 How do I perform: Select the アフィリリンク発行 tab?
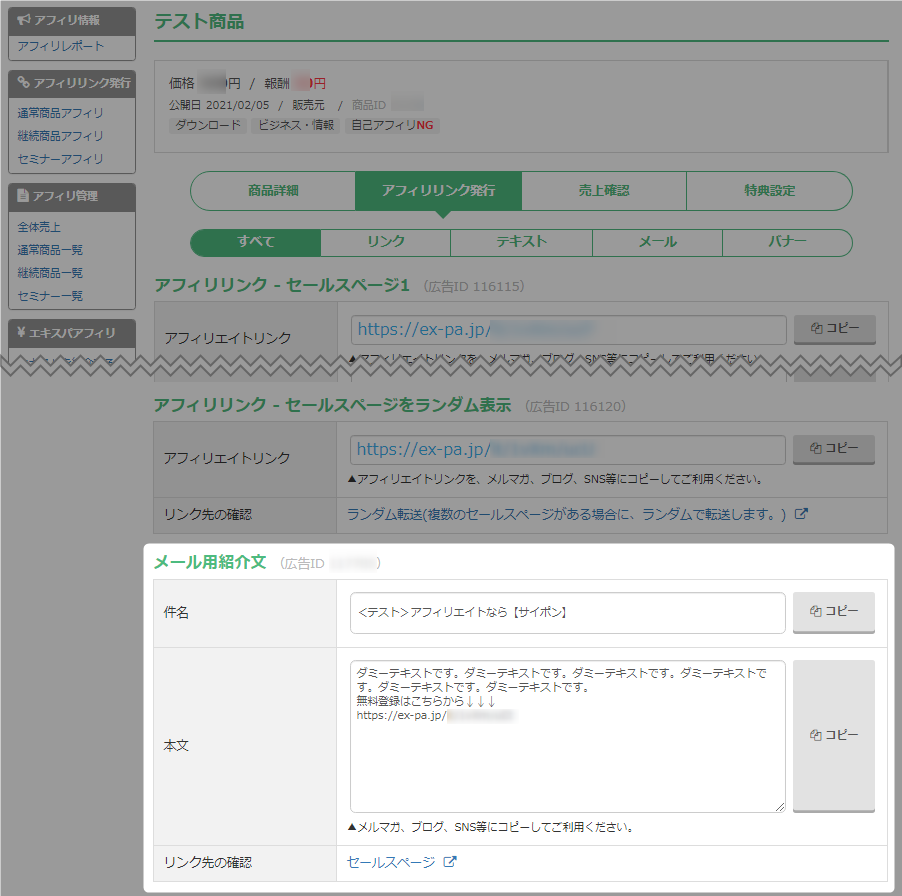[x=438, y=191]
